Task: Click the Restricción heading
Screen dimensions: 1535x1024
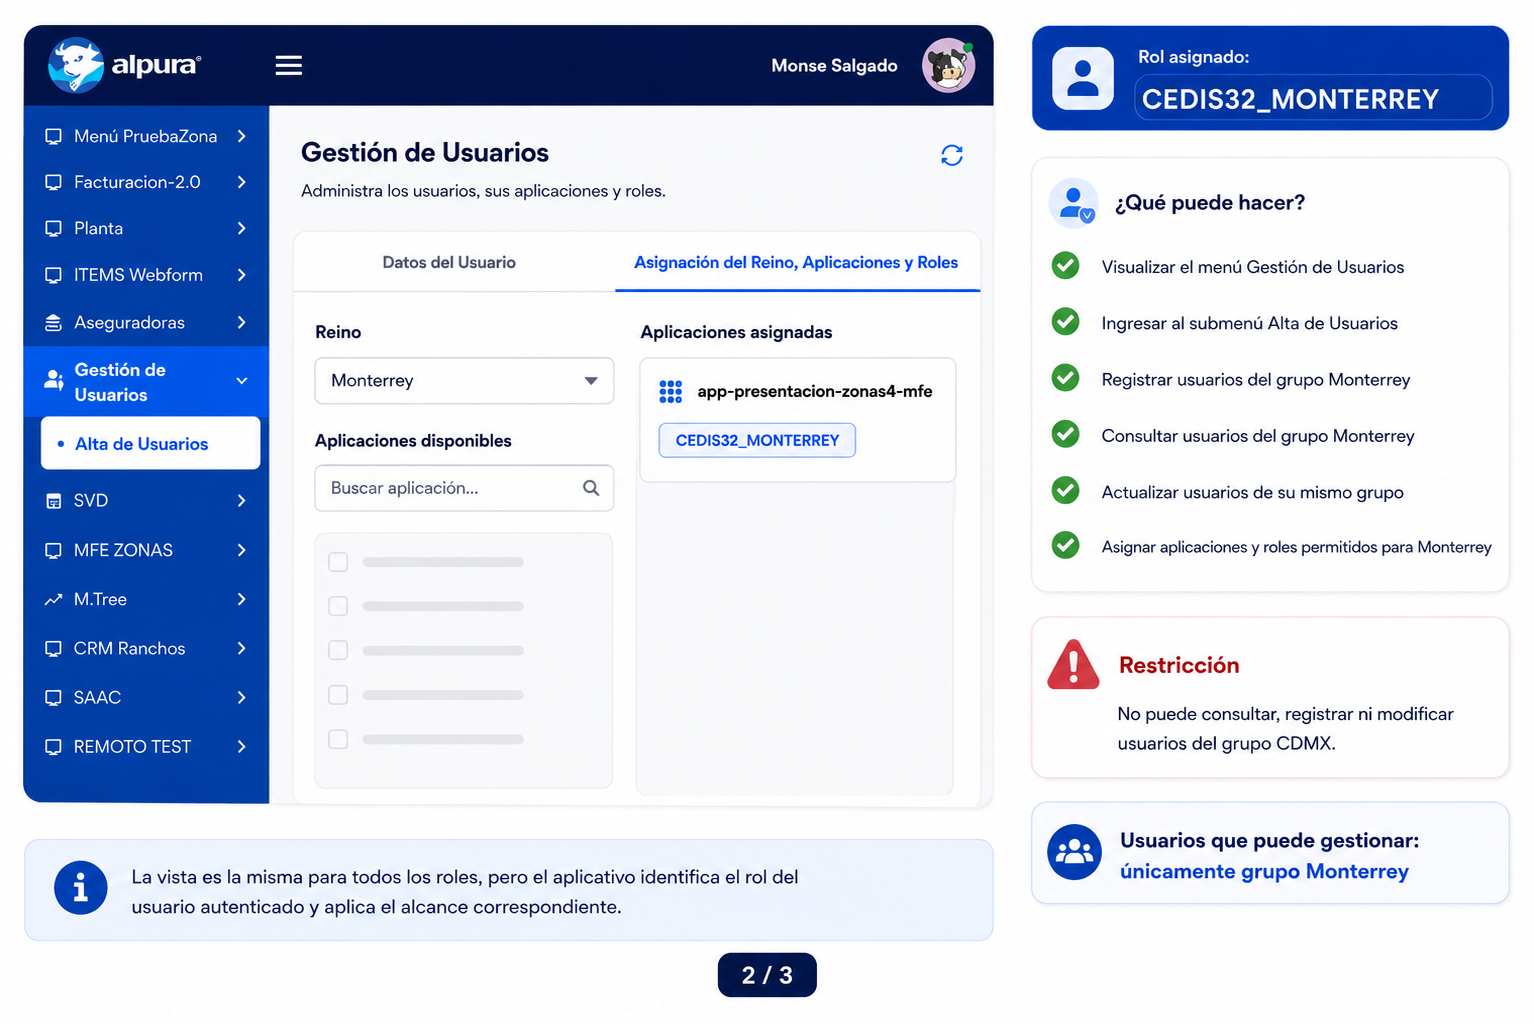Action: point(1179,666)
